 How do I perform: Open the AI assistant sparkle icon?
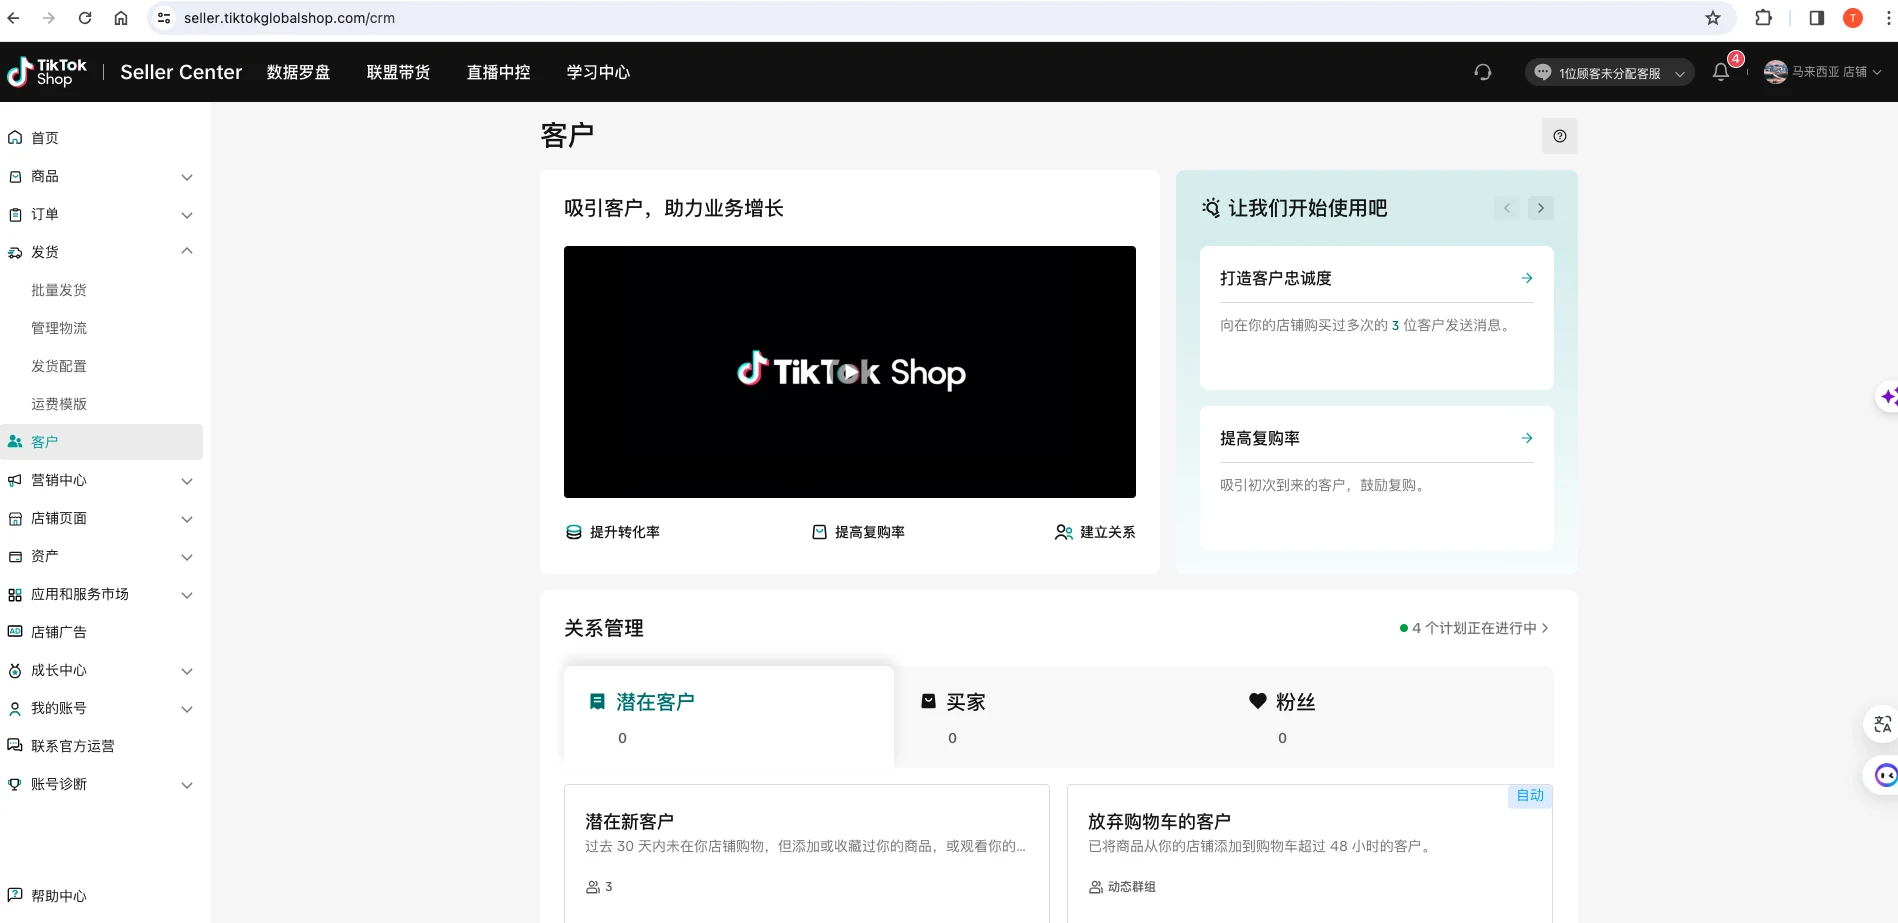1888,397
